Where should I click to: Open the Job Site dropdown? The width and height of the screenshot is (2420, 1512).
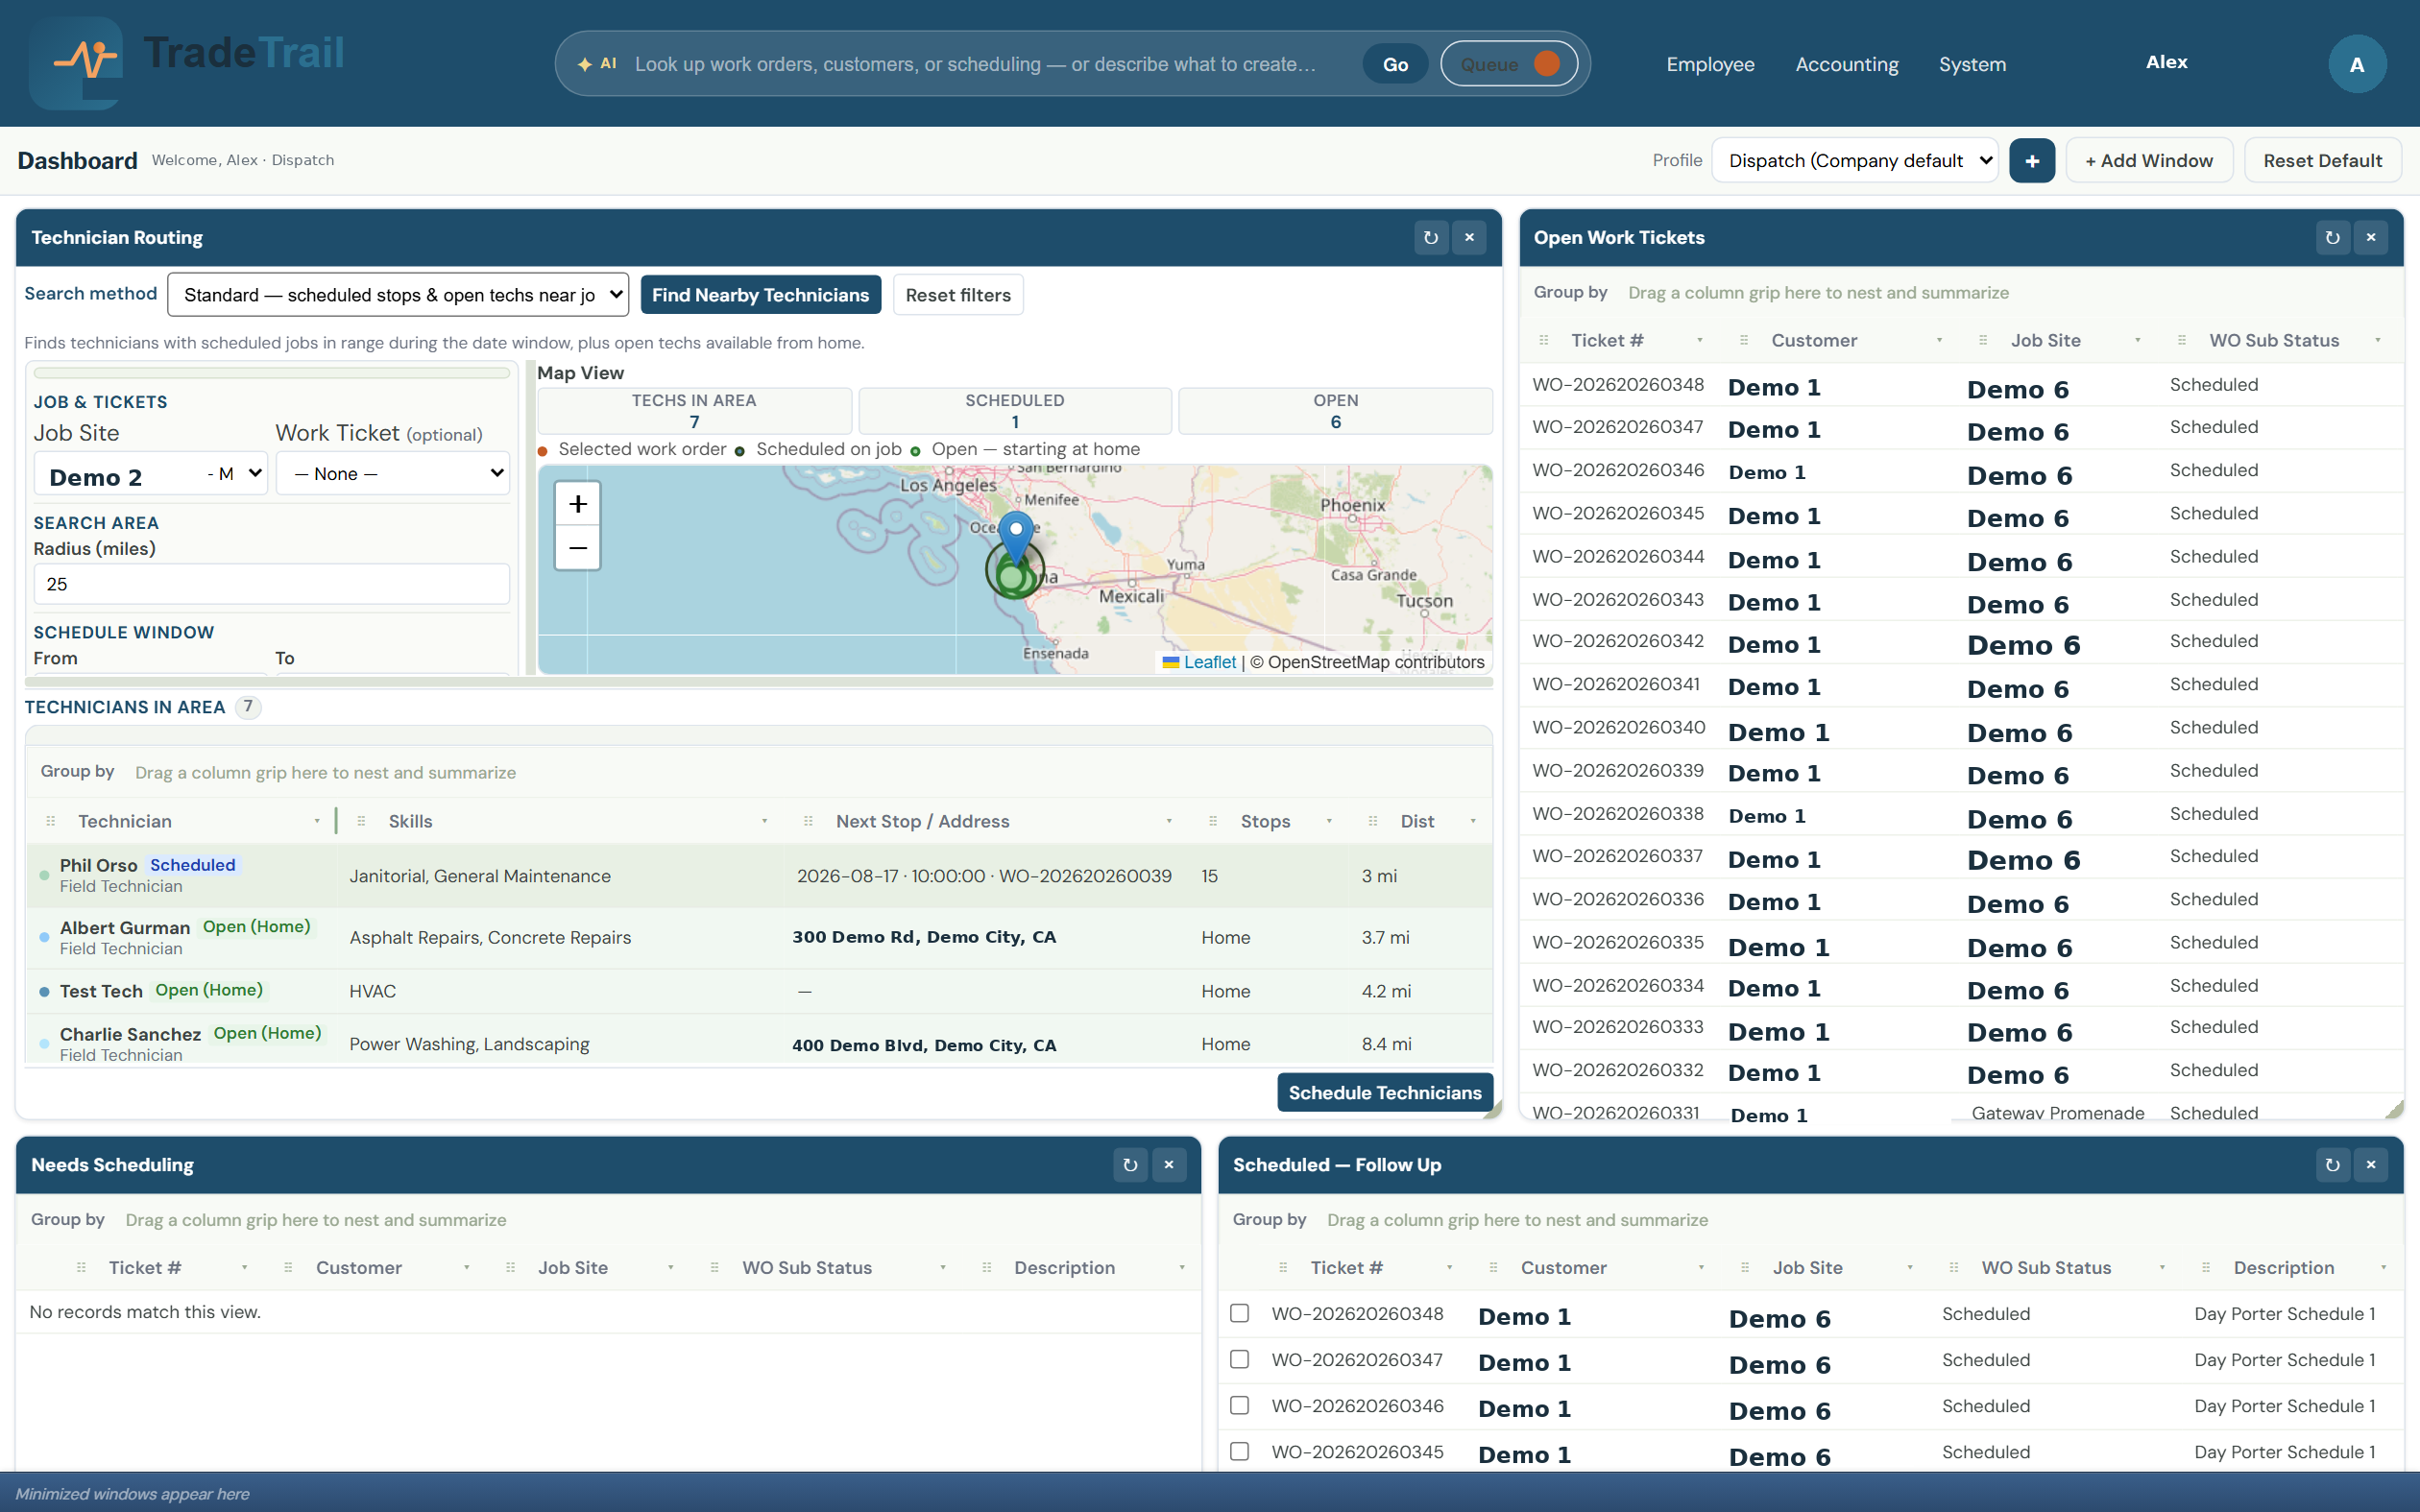pos(150,474)
